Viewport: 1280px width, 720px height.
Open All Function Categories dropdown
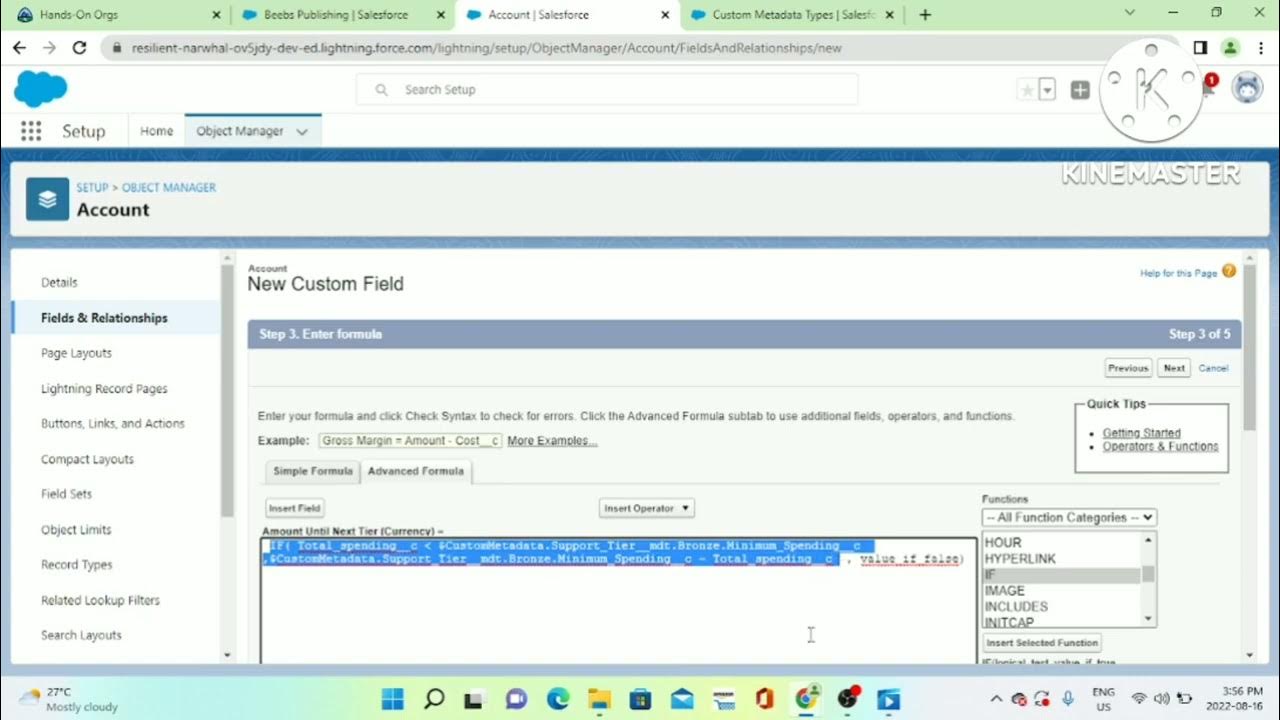coord(1069,517)
